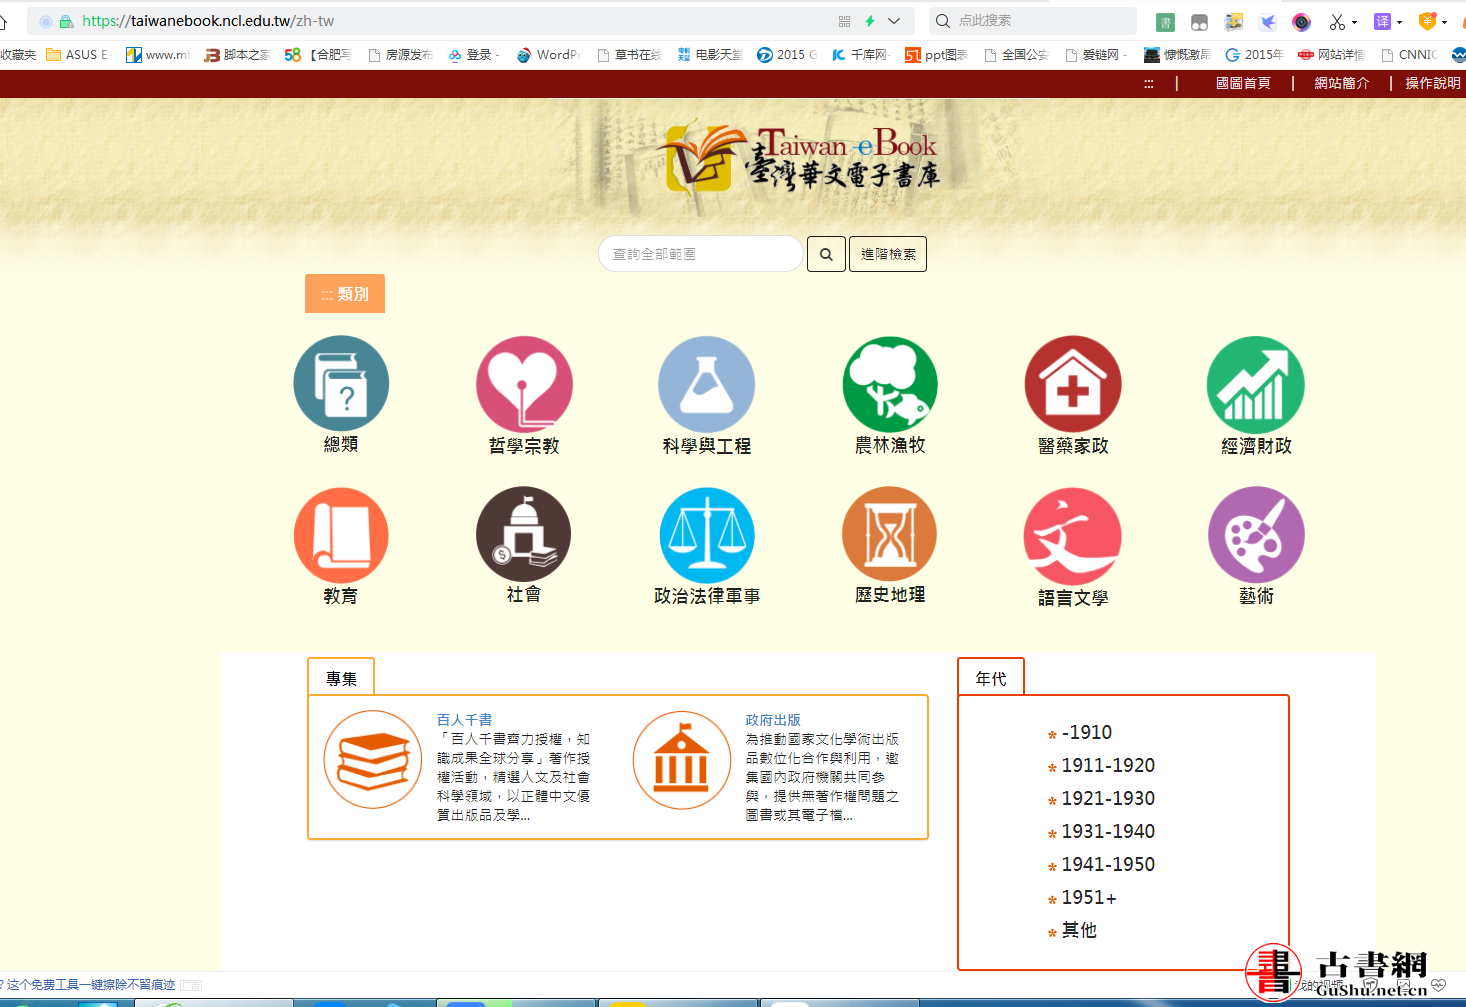Open the 58 合肥 bookmark

pyautogui.click(x=318, y=55)
